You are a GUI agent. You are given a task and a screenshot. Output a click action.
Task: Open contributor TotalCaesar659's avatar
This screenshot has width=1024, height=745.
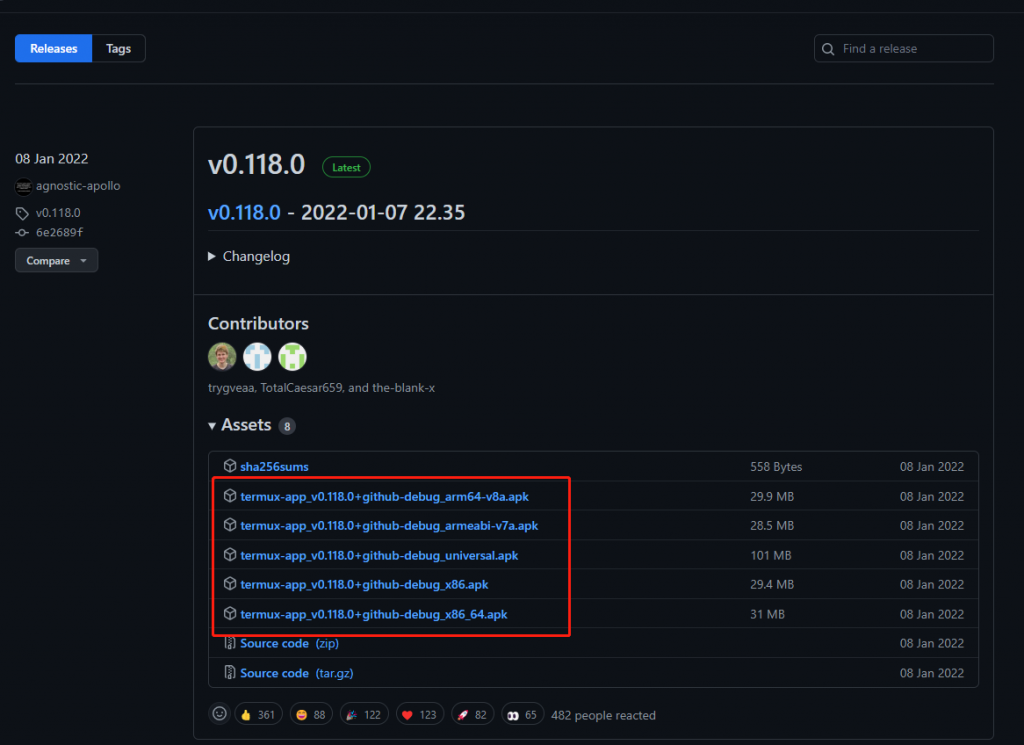point(257,357)
